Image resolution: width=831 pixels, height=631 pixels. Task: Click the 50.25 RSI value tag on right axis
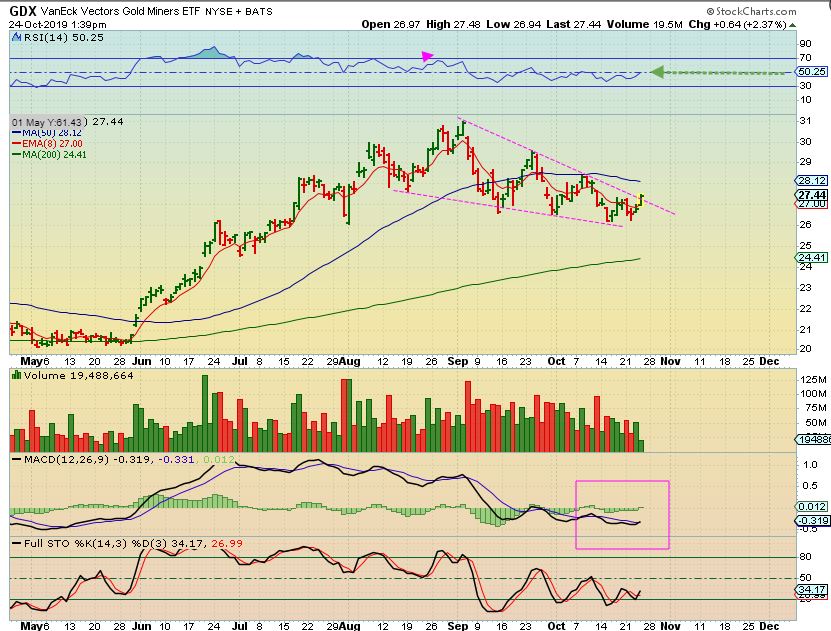811,72
